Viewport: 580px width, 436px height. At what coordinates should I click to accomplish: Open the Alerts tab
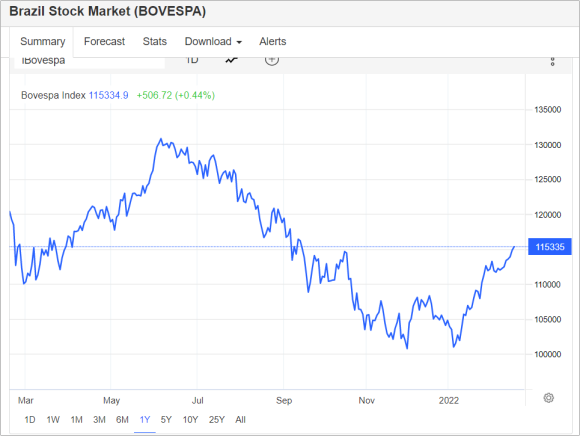point(273,41)
